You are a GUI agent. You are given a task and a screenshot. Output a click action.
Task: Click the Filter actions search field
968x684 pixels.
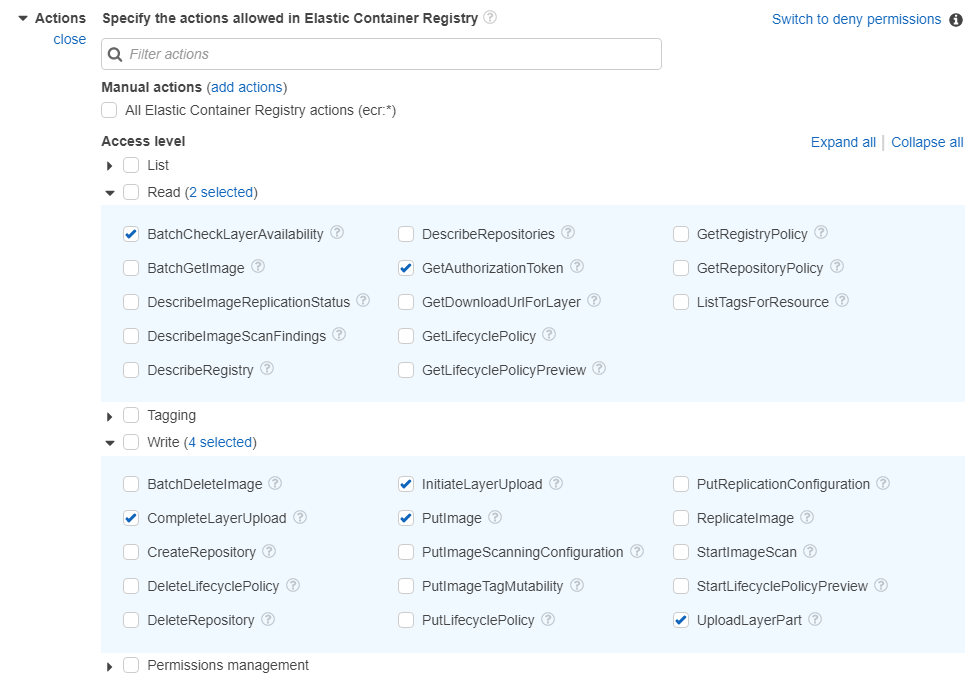pos(382,54)
